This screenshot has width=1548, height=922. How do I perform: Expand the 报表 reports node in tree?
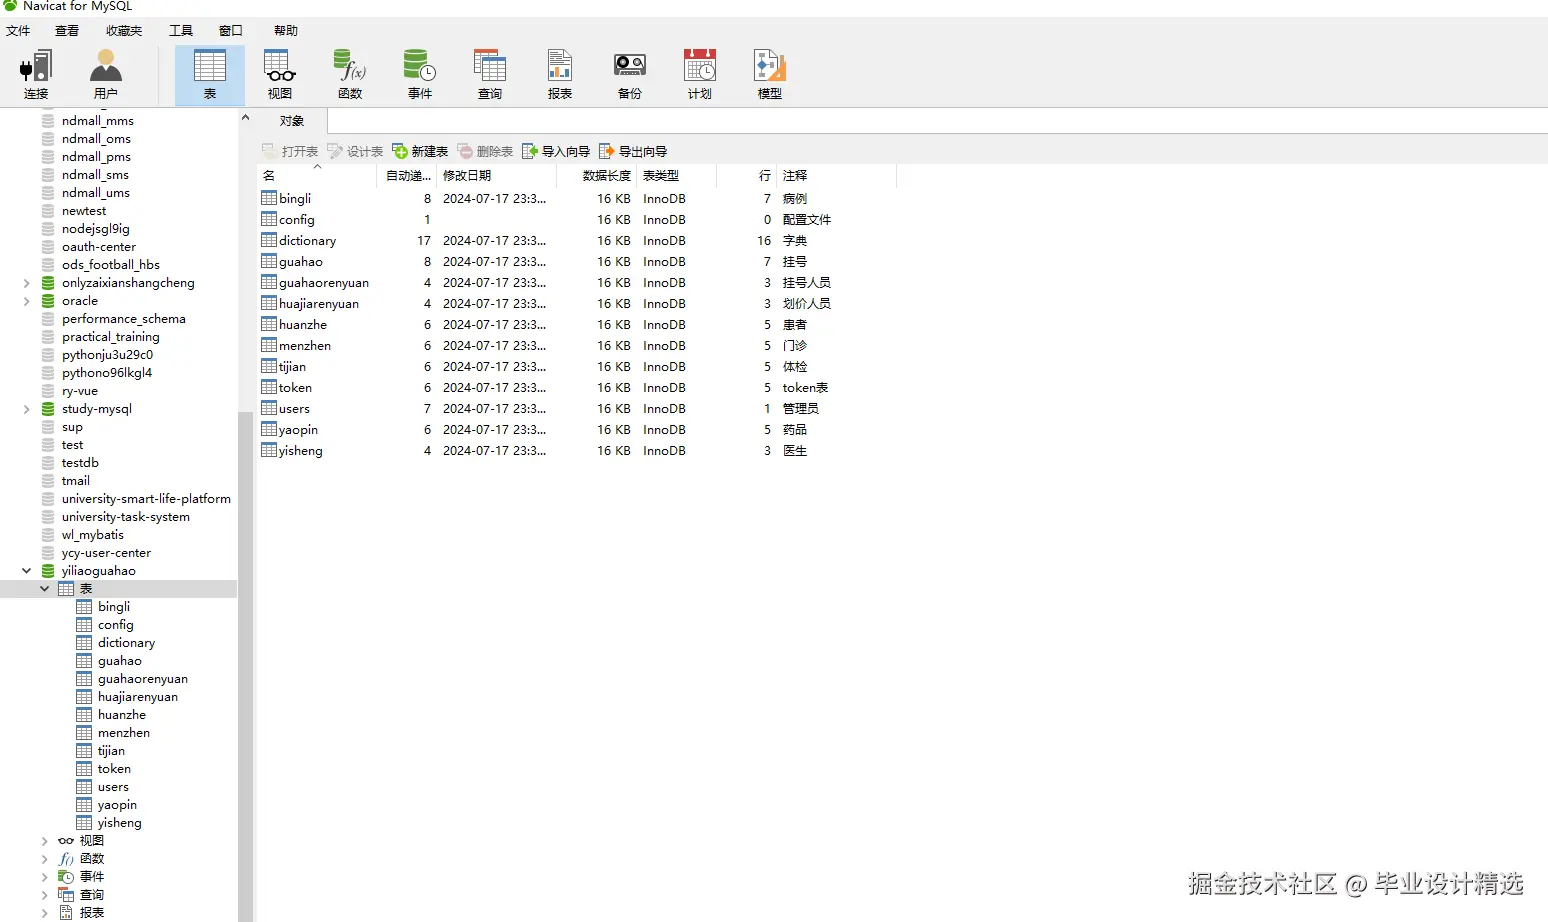click(44, 913)
